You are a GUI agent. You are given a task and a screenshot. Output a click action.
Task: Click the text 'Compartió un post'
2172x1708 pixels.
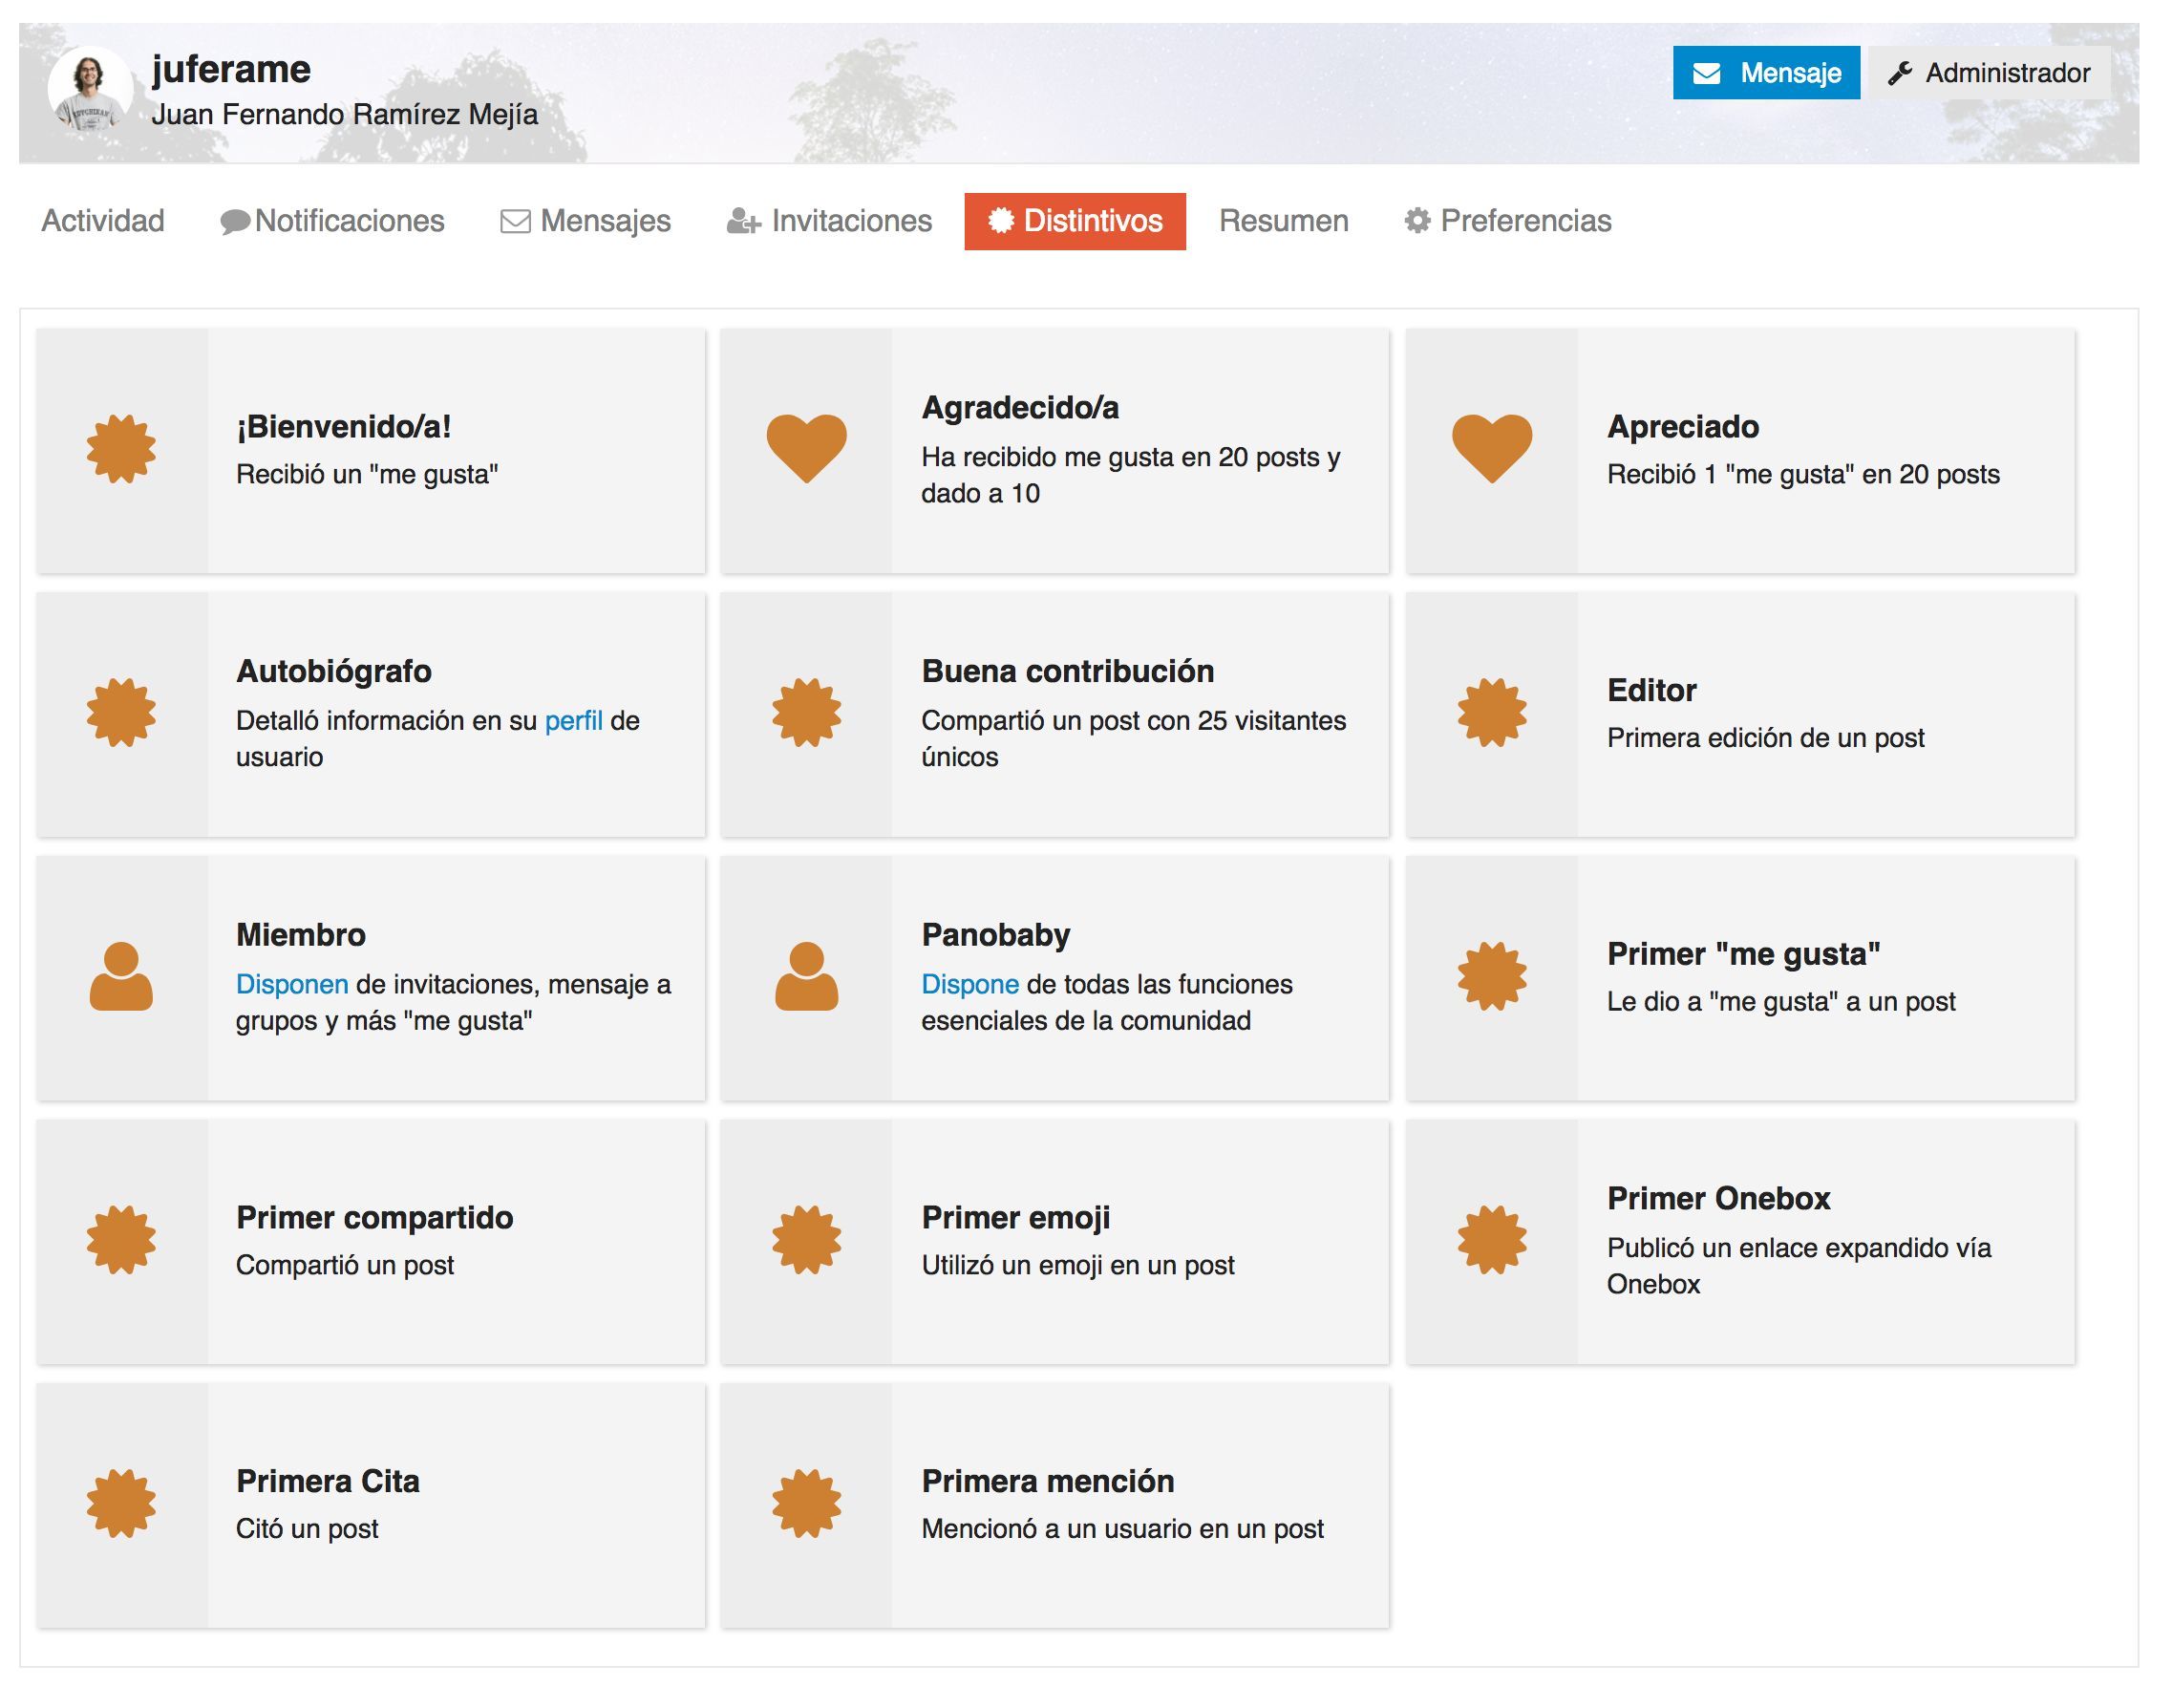[x=345, y=1266]
